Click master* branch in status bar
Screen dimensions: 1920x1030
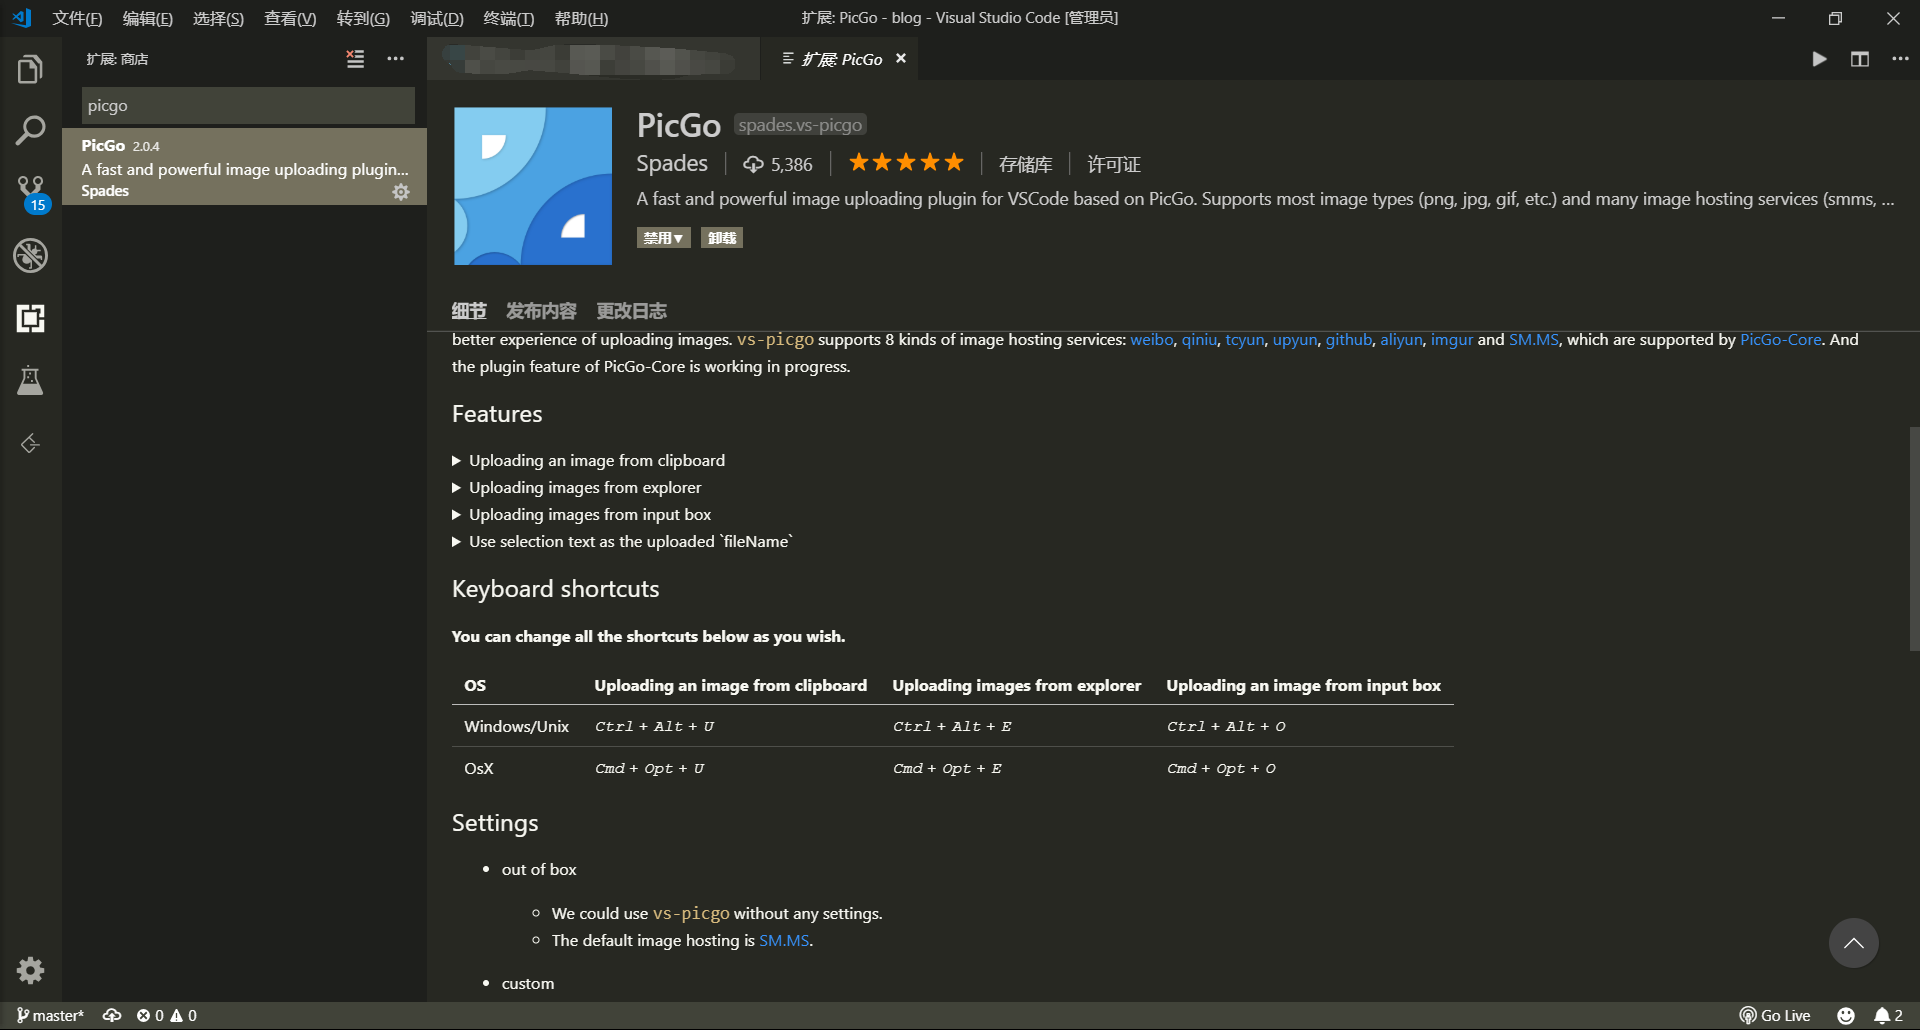pyautogui.click(x=50, y=1015)
